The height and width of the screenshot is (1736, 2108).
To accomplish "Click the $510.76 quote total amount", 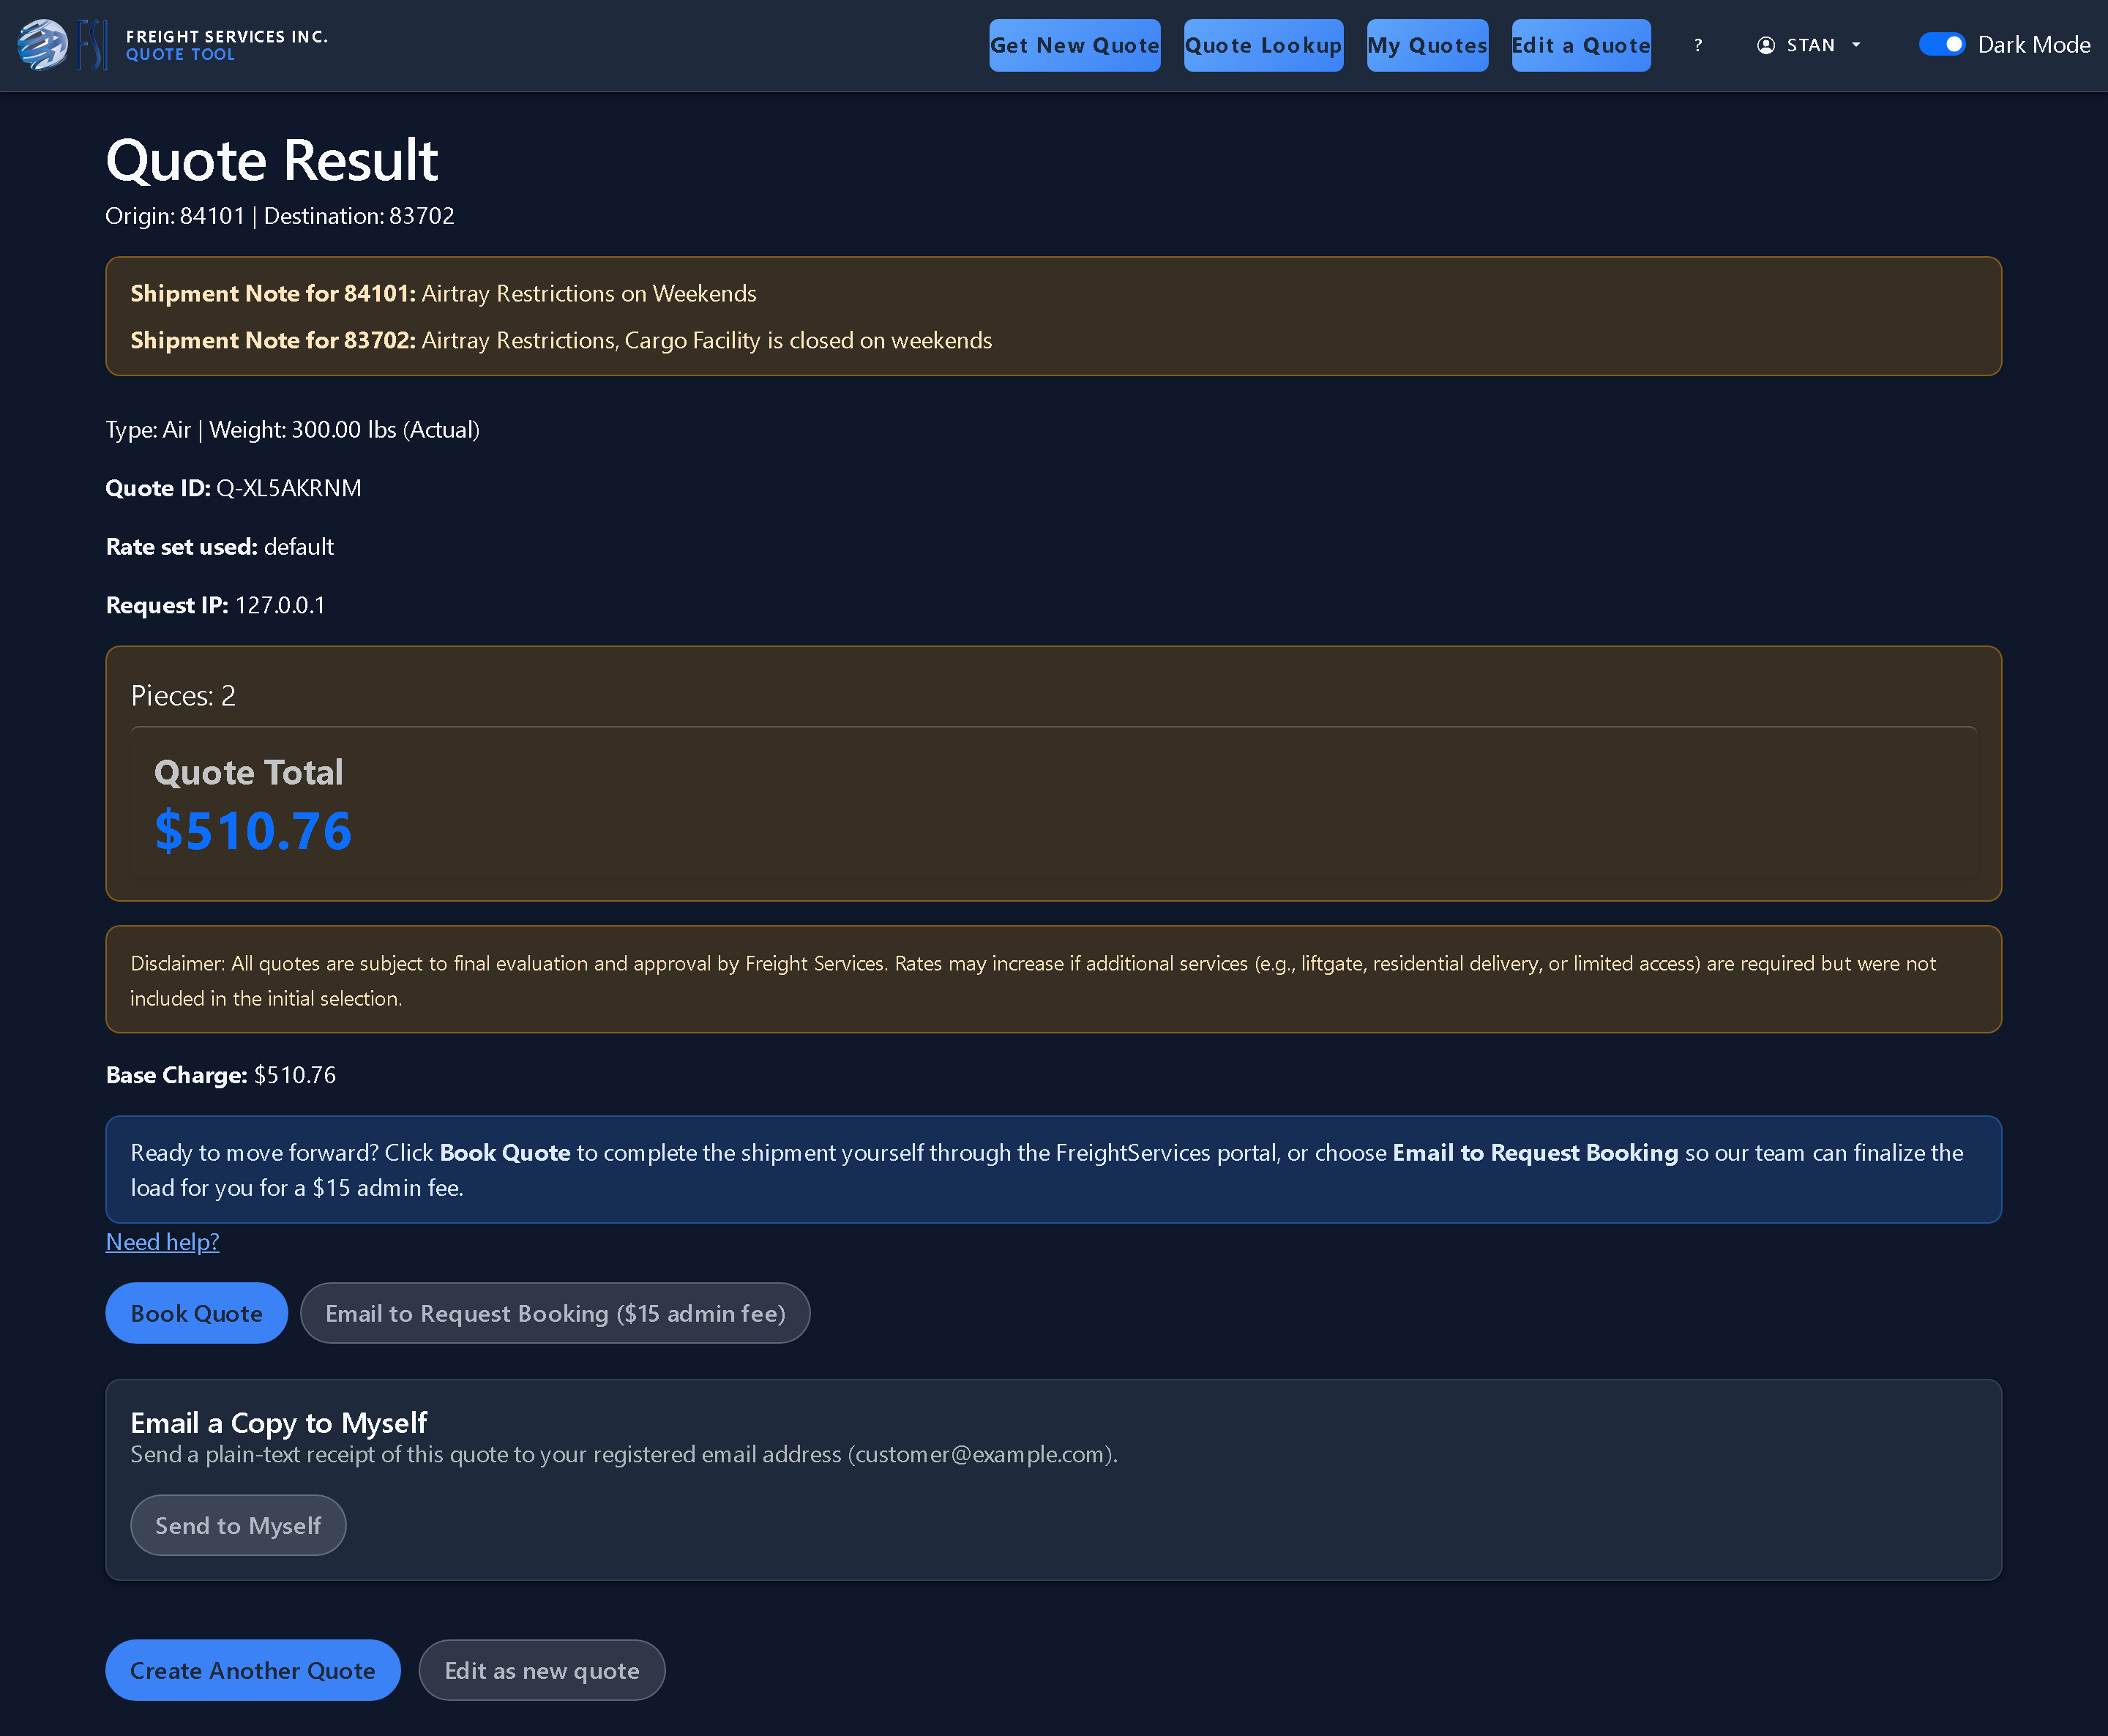I will pyautogui.click(x=253, y=831).
